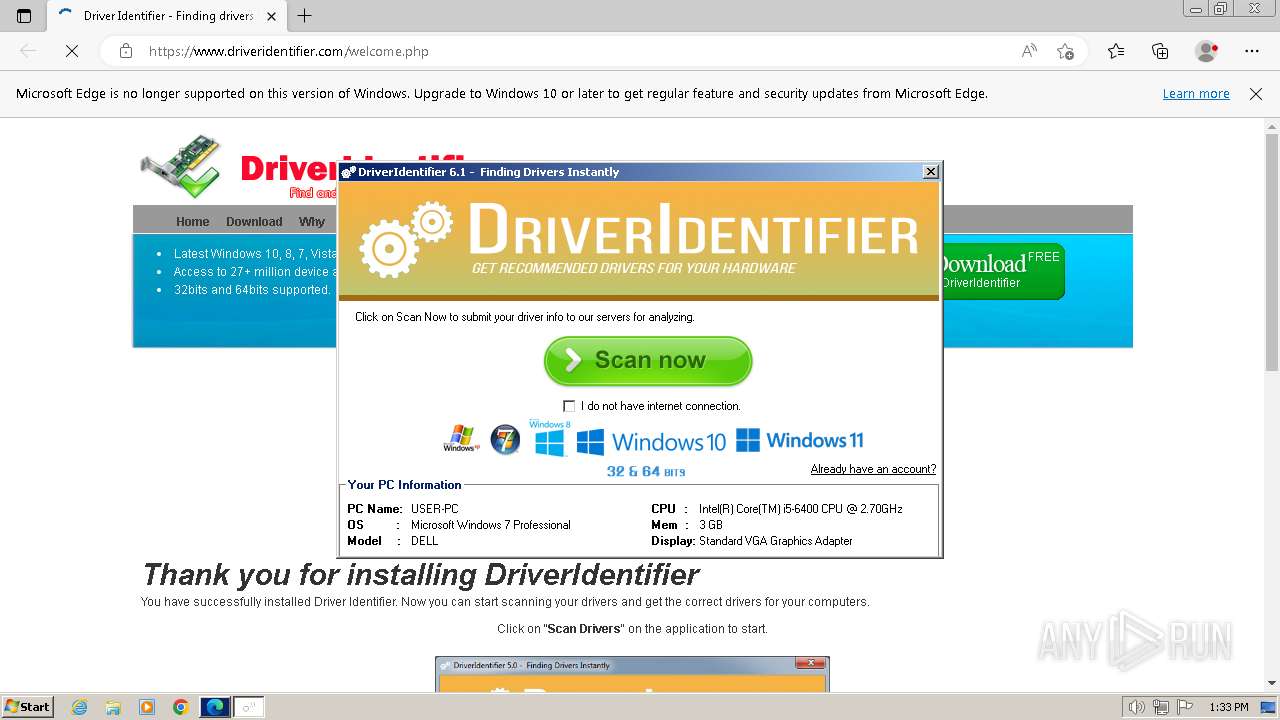
Task: Click the Windows 10 logo
Action: click(651, 441)
